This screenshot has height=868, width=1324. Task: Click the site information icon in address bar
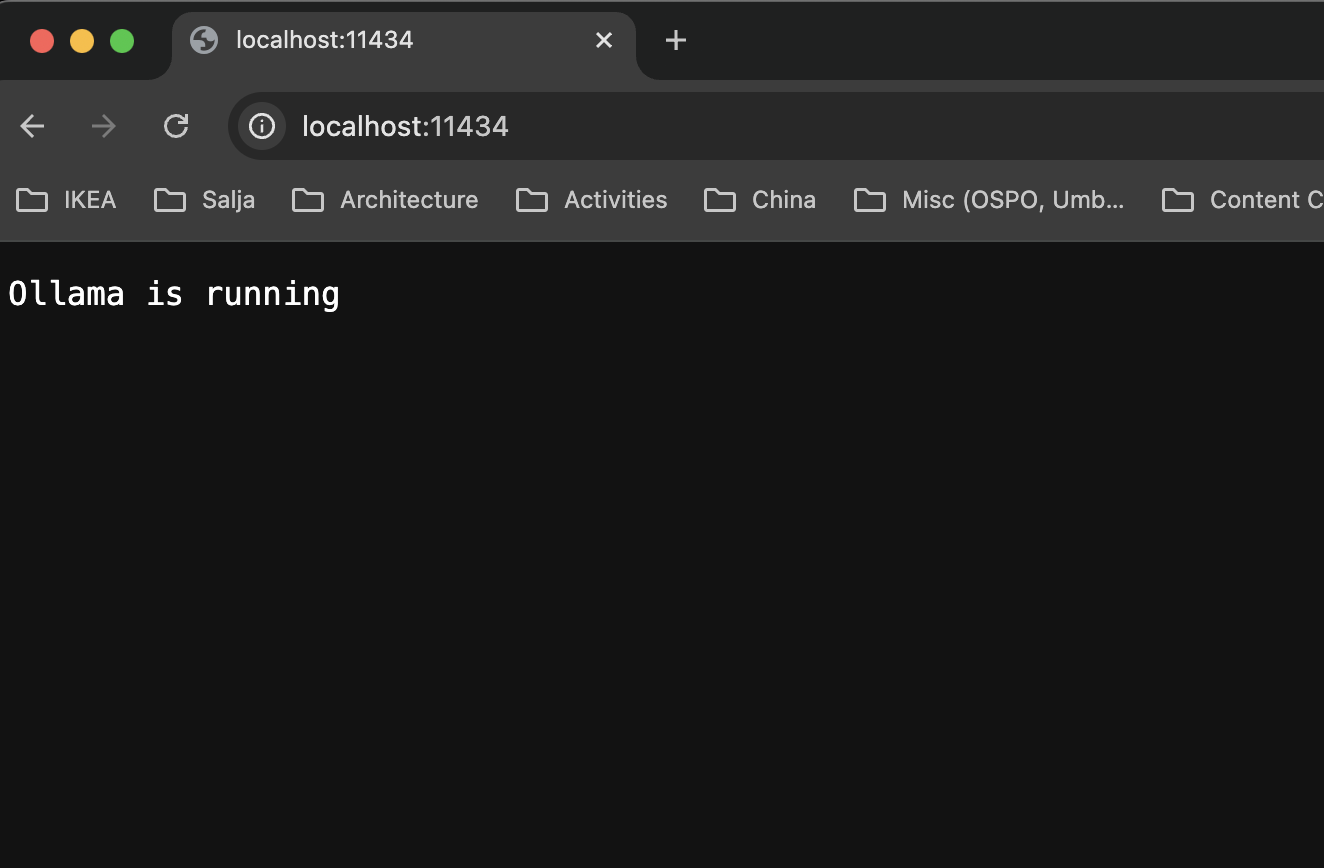pos(260,126)
